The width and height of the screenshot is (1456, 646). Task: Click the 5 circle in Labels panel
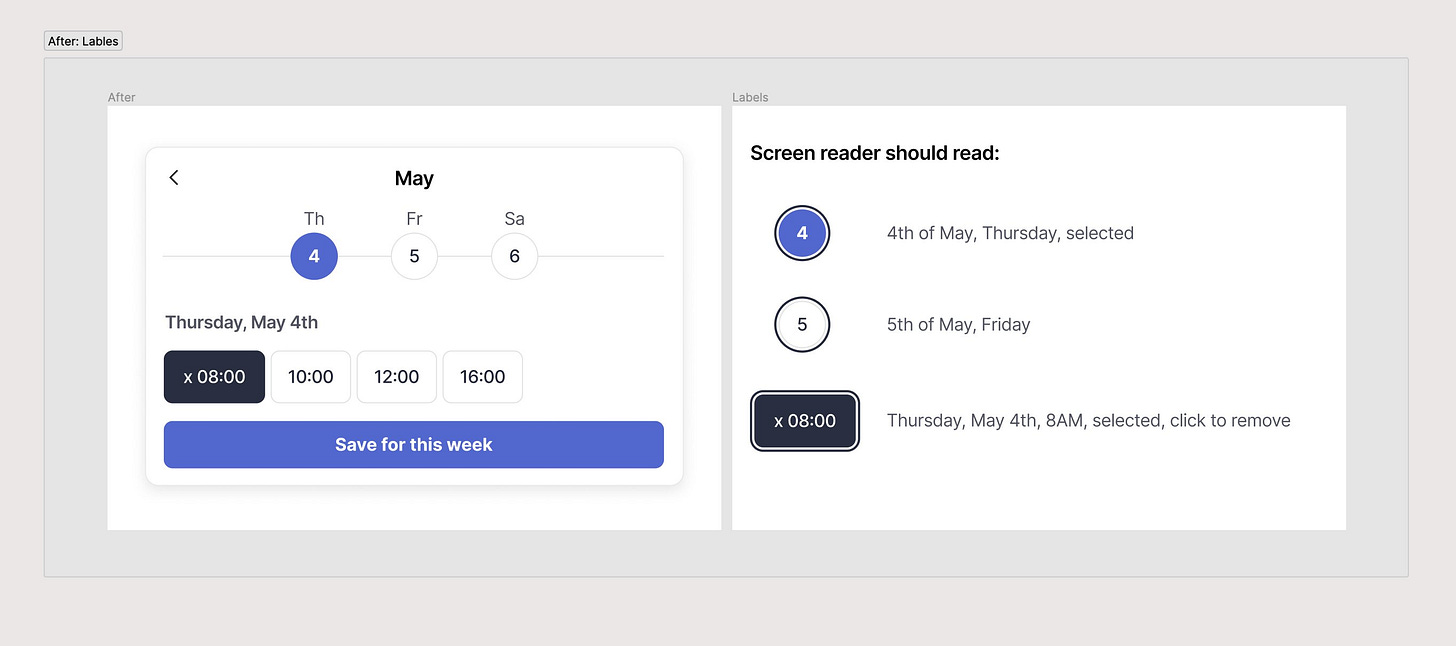(x=801, y=324)
